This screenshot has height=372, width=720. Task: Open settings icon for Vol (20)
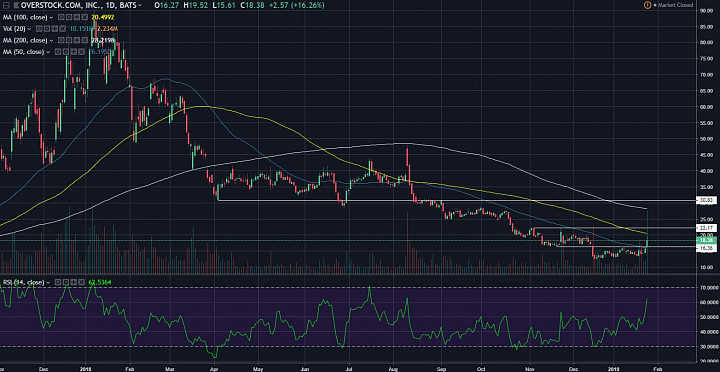[x=47, y=28]
